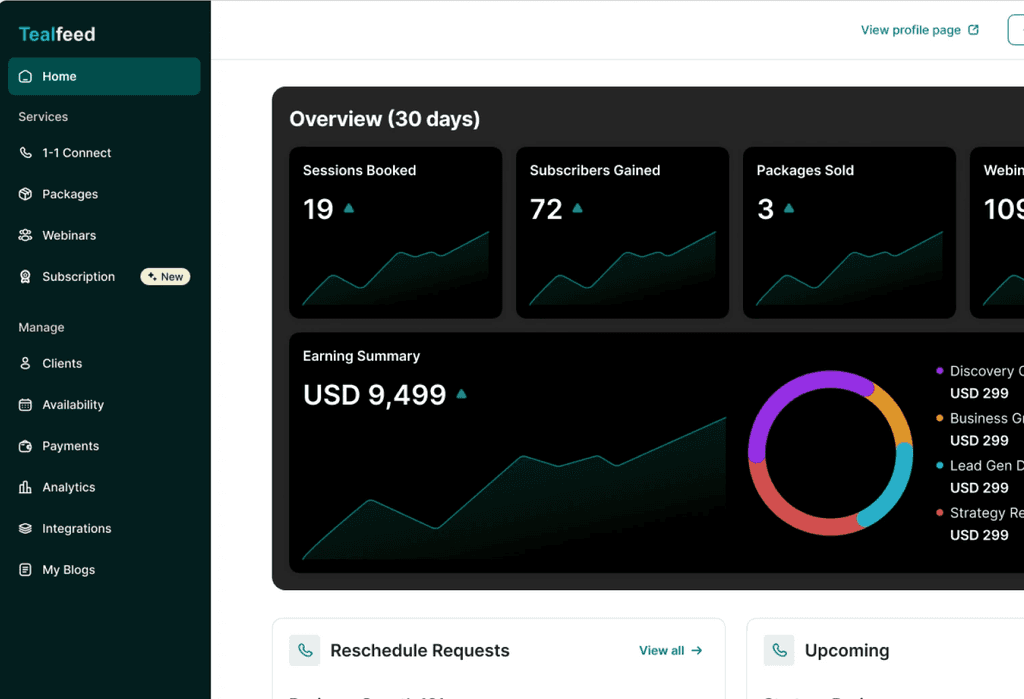Click the Integrations layers icon
This screenshot has height=699, width=1024.
click(x=25, y=528)
